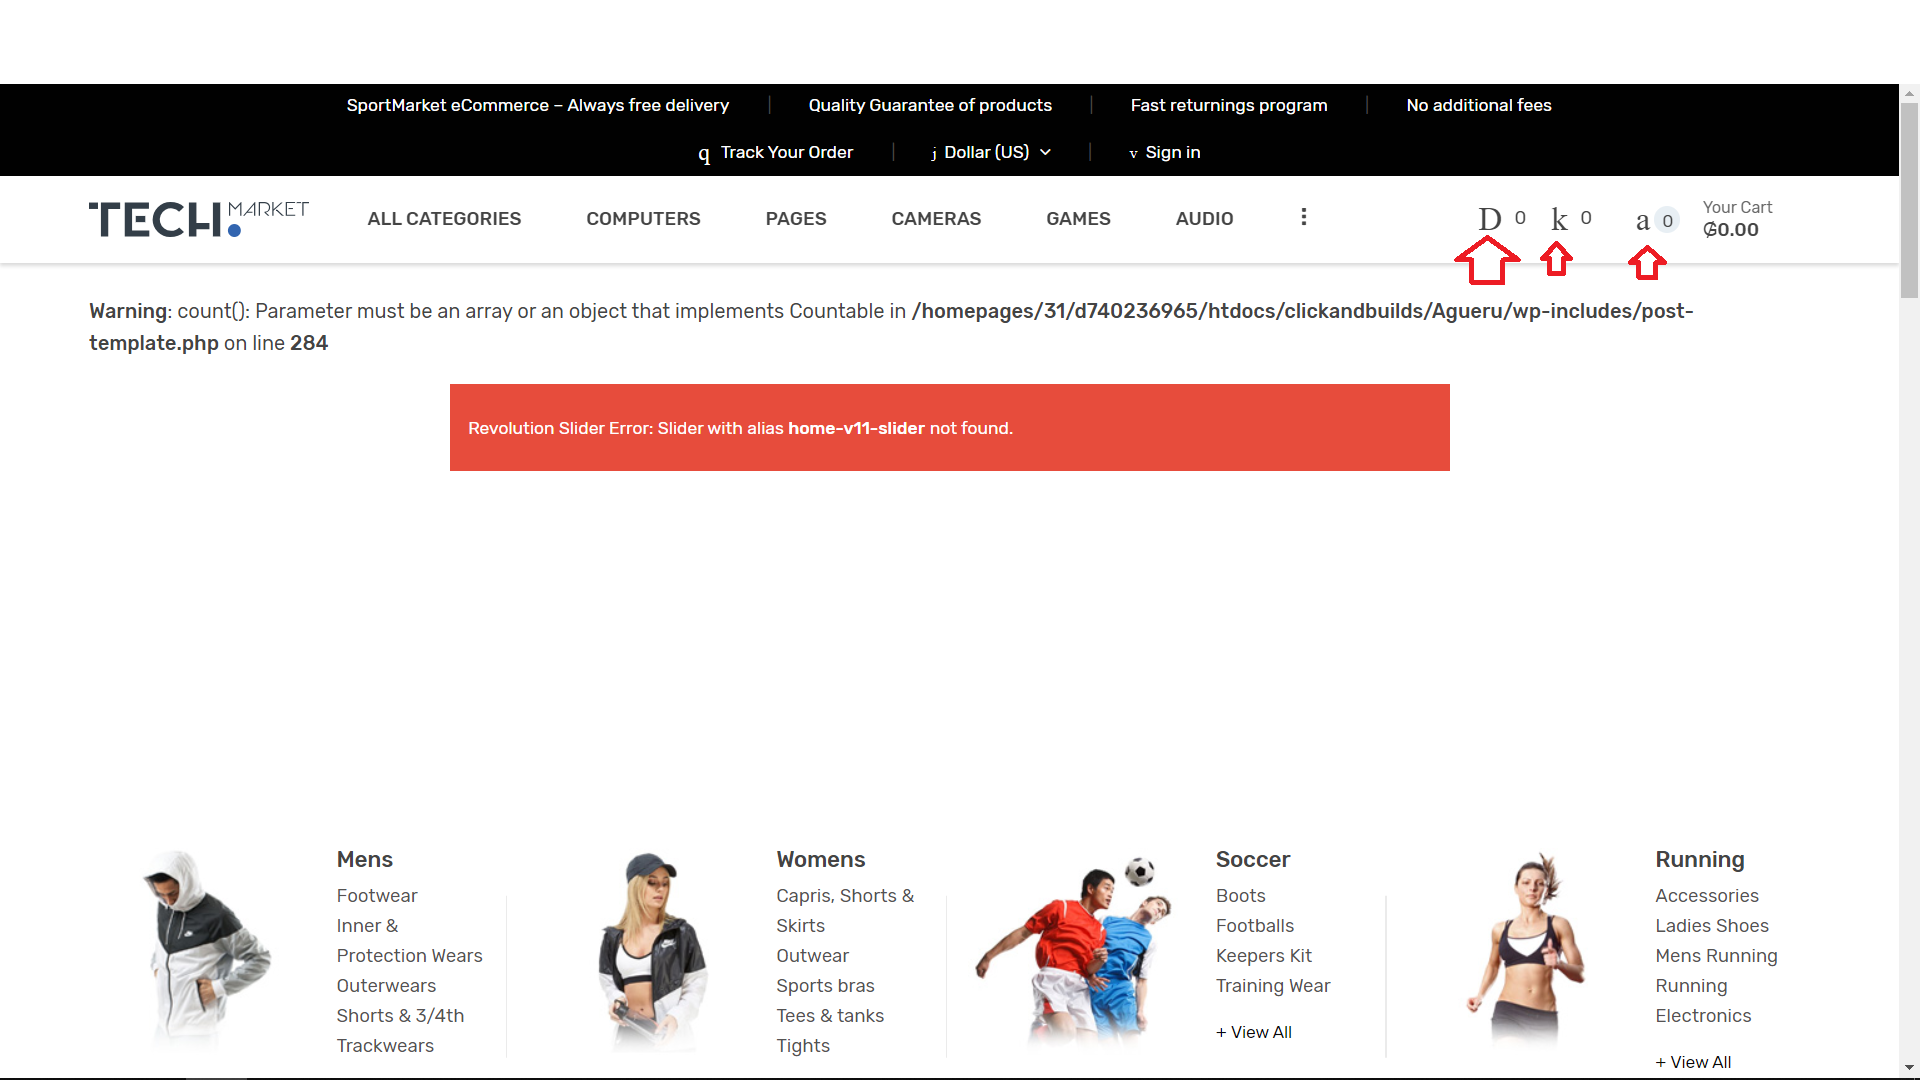Screen dimensions: 1920x1080
Task: Click the Track Your Order link
Action: (787, 152)
